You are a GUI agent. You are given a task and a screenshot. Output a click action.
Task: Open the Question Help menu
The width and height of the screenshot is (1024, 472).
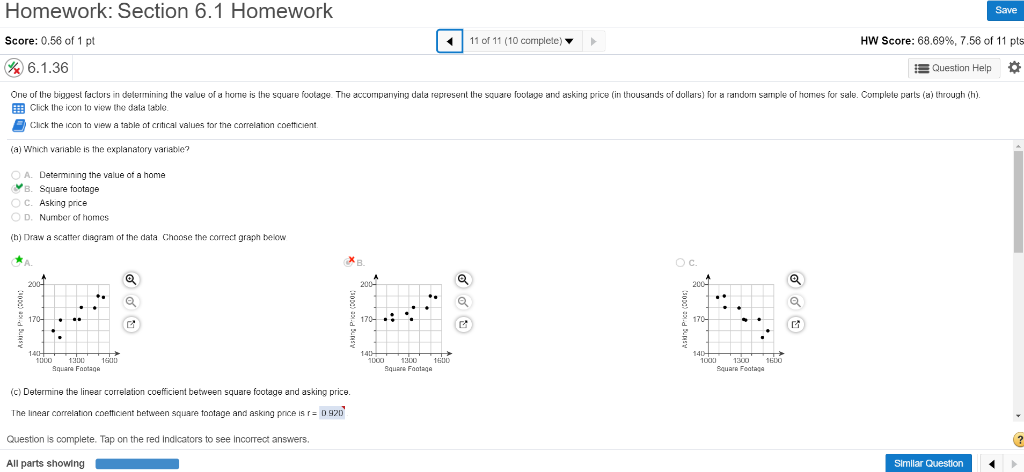point(953,68)
